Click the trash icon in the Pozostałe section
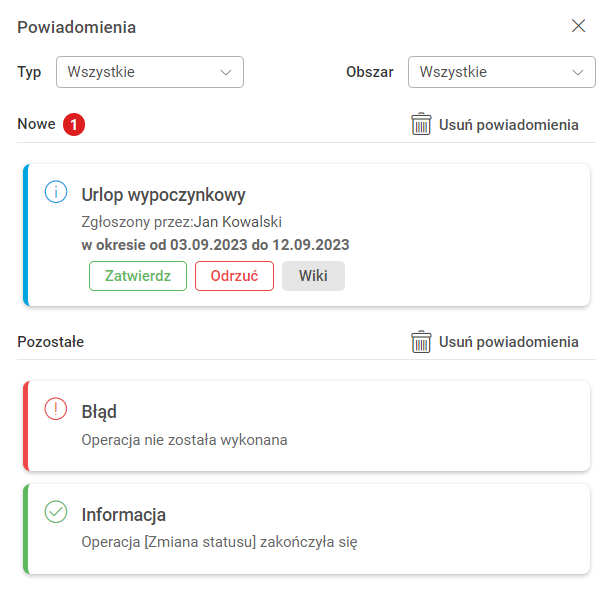602x609 pixels. [421, 342]
